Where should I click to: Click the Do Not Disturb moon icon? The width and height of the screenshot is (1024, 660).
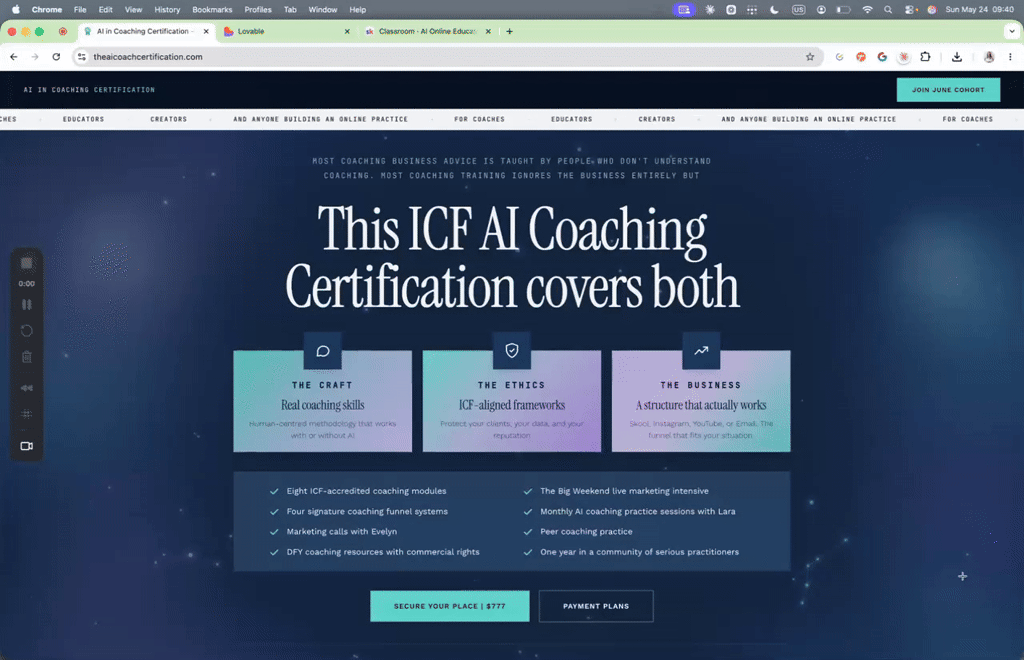[x=774, y=10]
